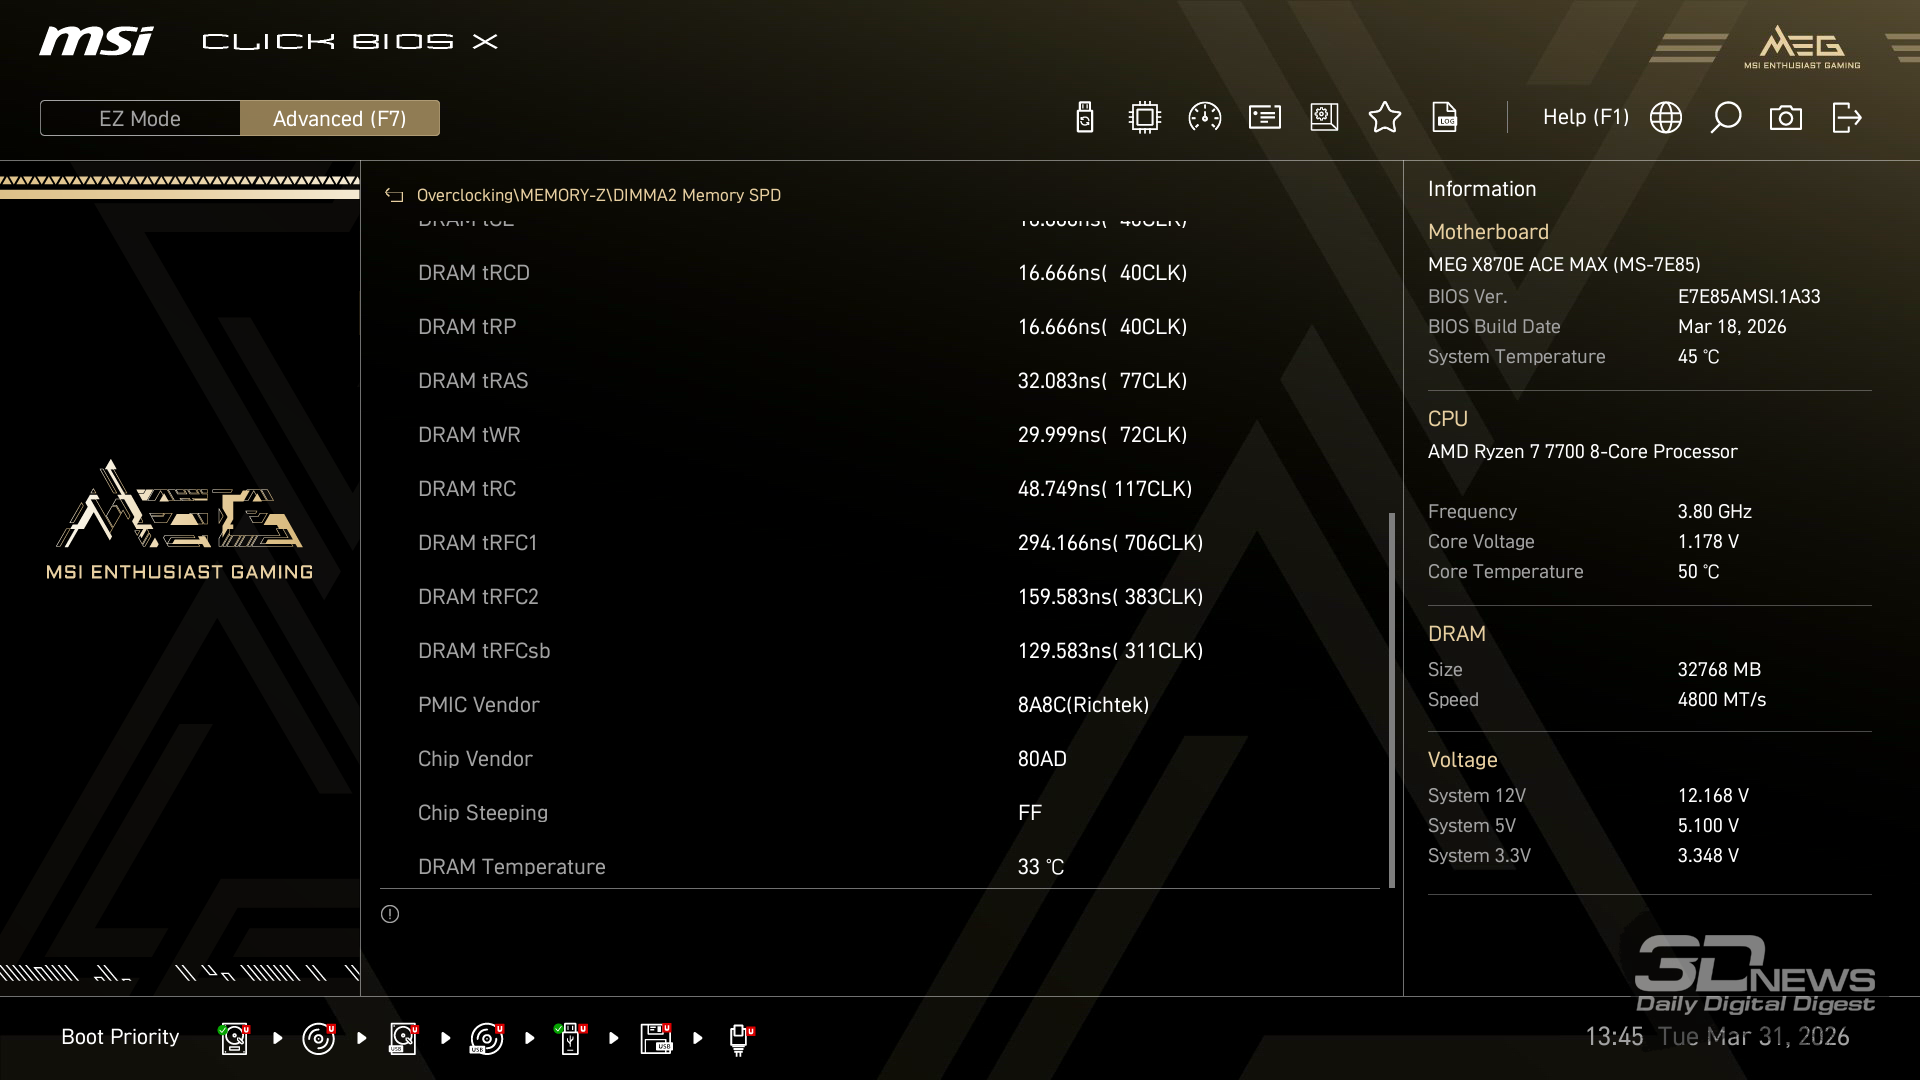This screenshot has height=1080, width=1920.
Task: Open the hardware settings gear-box icon
Action: coord(1324,118)
